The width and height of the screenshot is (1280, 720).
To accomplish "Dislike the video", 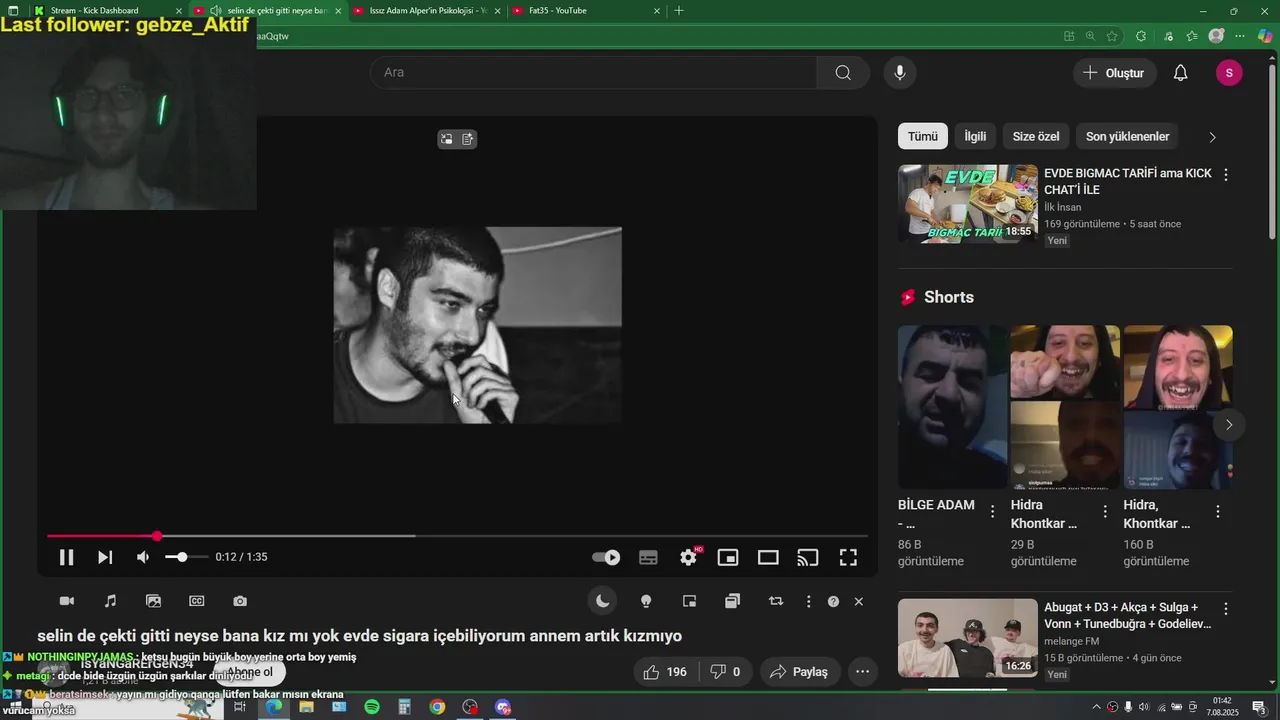I will 725,672.
